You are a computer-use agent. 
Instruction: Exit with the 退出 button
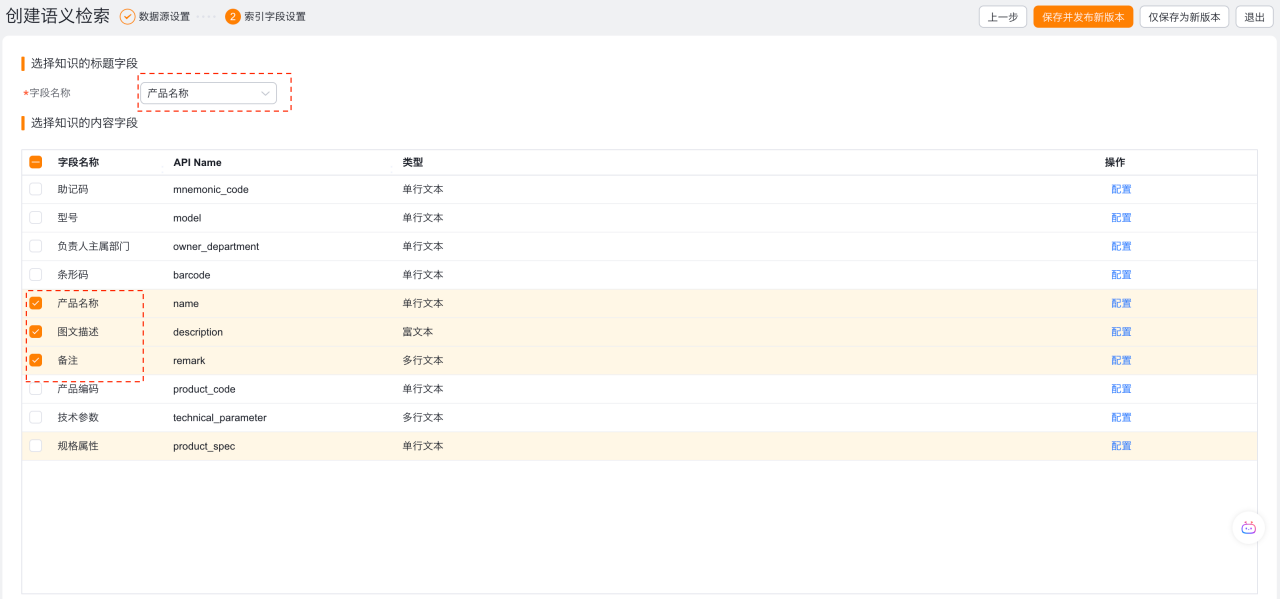pos(1254,17)
